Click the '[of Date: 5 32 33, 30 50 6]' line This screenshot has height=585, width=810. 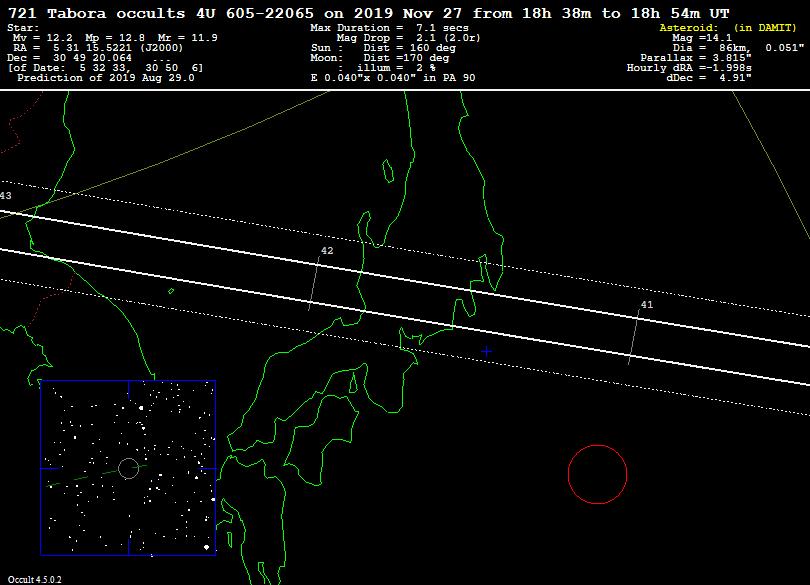pyautogui.click(x=105, y=68)
